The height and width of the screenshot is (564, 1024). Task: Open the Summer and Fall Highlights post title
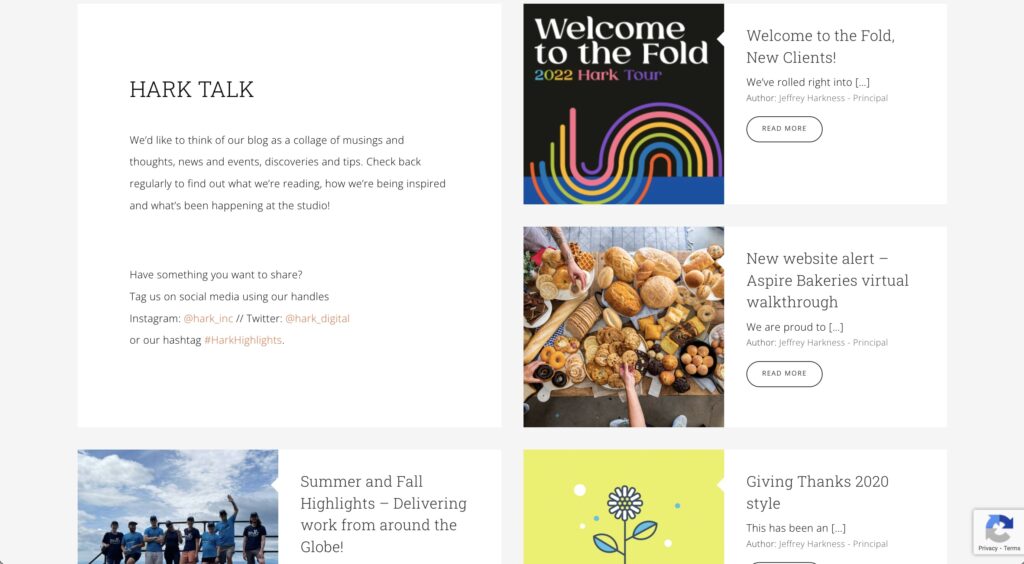(383, 514)
